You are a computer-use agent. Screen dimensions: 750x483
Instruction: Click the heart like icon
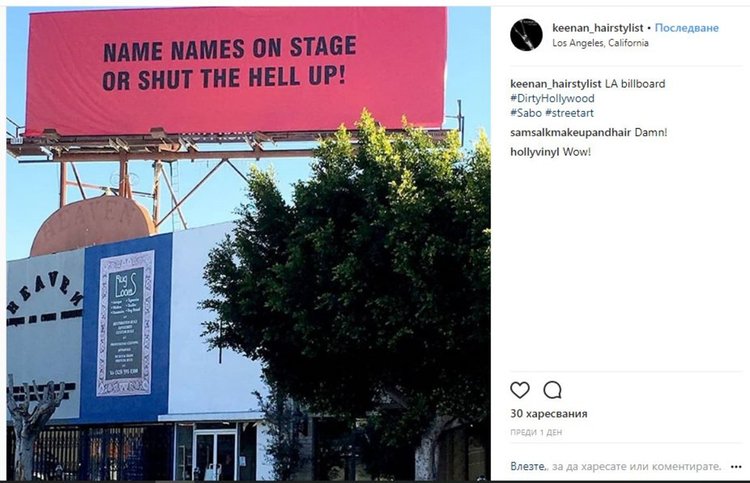click(520, 390)
